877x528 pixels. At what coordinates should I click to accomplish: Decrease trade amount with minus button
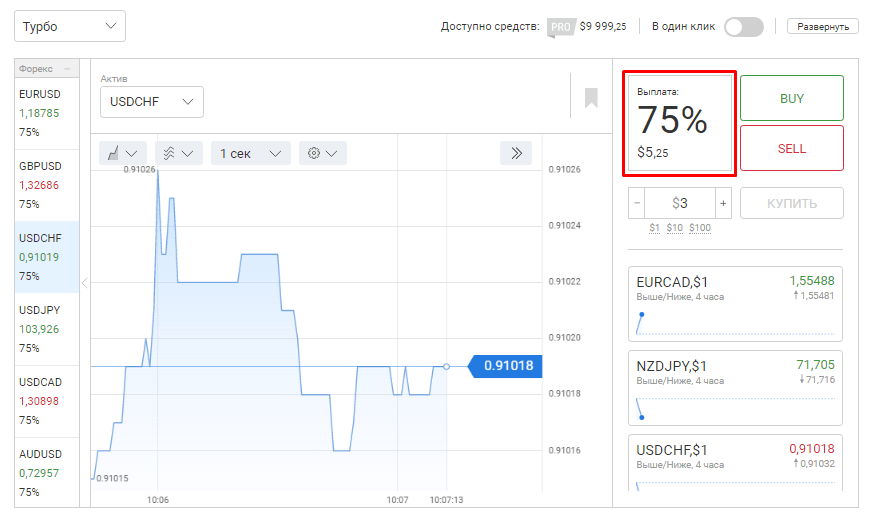(x=637, y=203)
